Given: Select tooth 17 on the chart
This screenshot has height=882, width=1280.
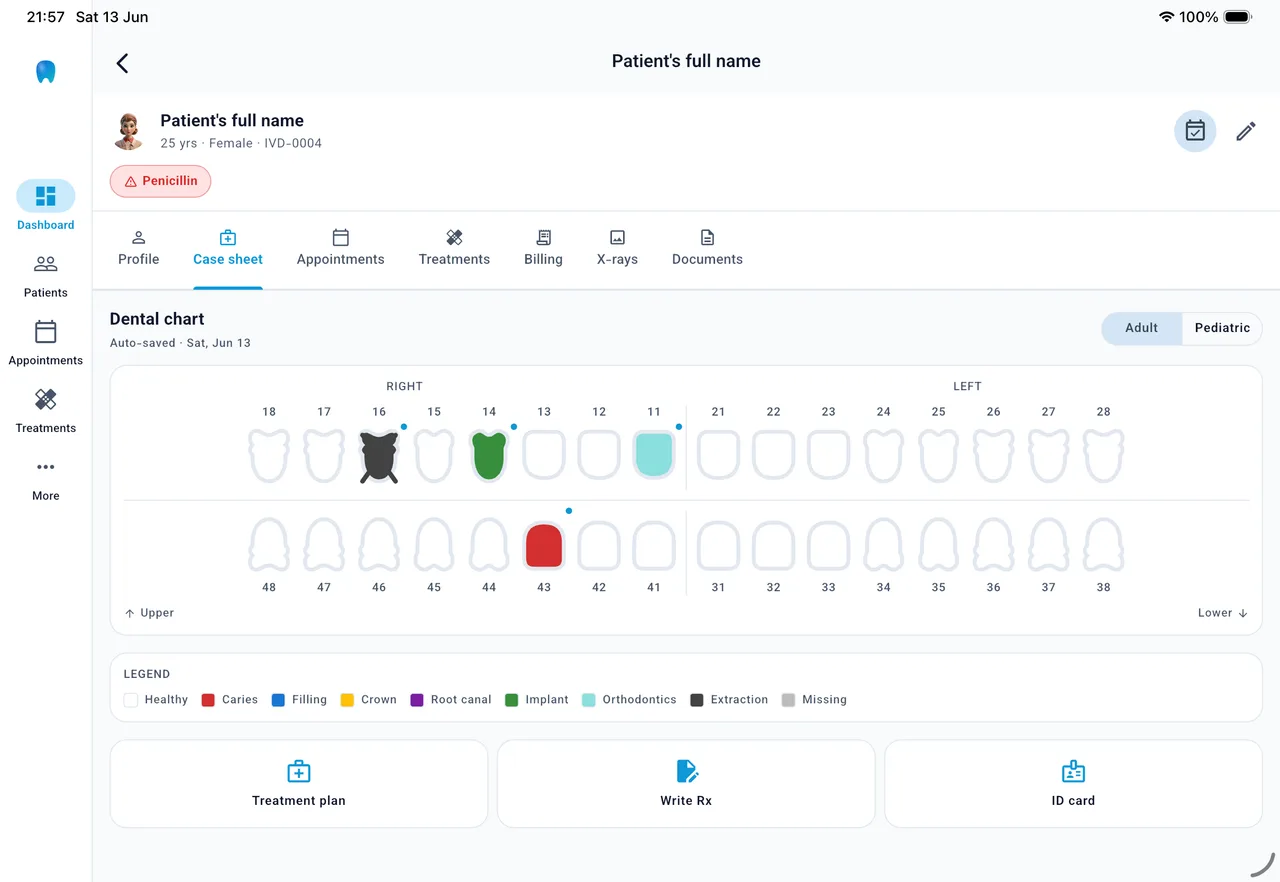Looking at the screenshot, I should [x=324, y=456].
